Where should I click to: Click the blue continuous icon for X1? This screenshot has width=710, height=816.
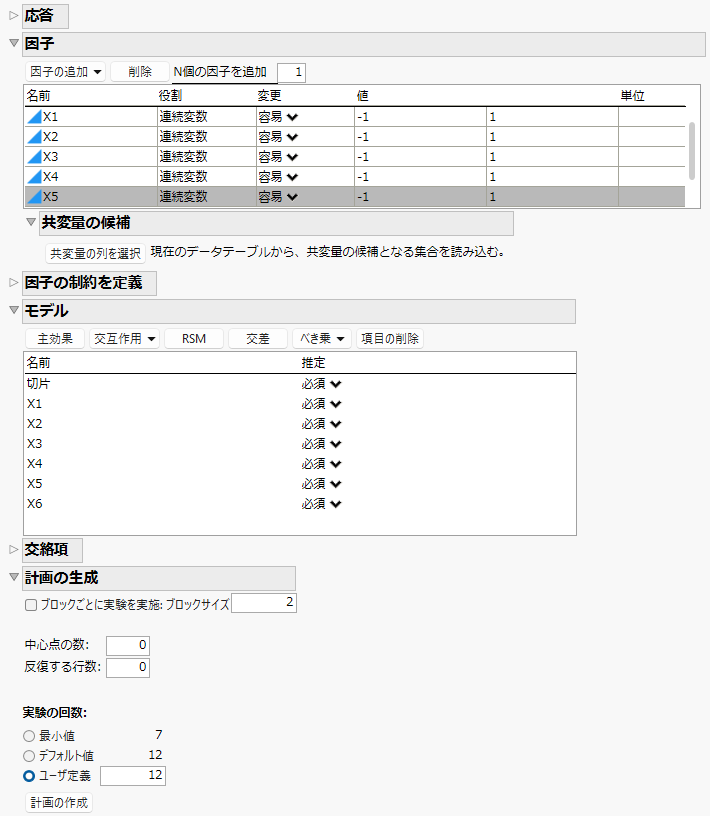(x=34, y=117)
